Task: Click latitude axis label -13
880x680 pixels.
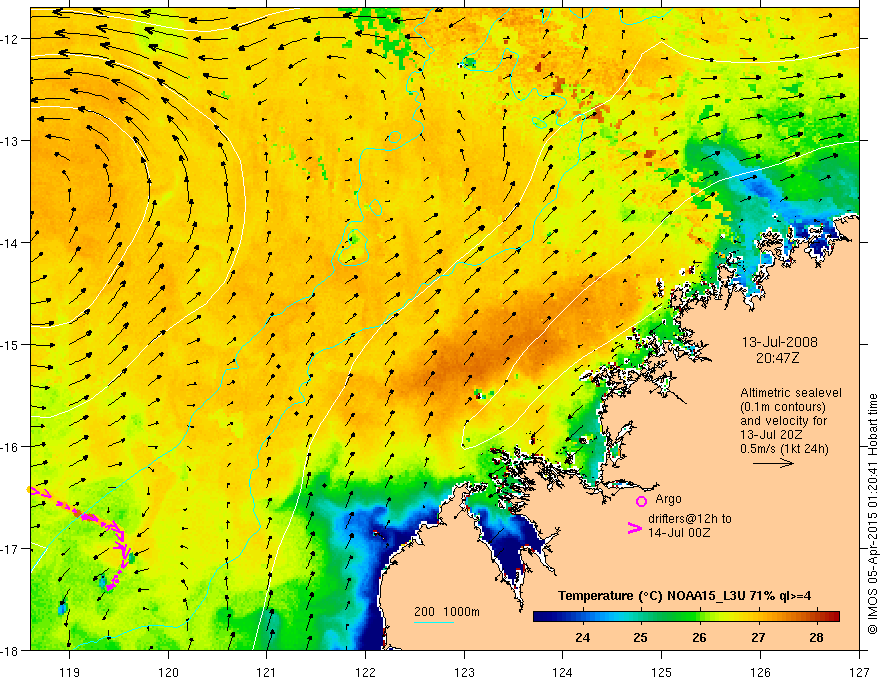Action: coord(10,141)
